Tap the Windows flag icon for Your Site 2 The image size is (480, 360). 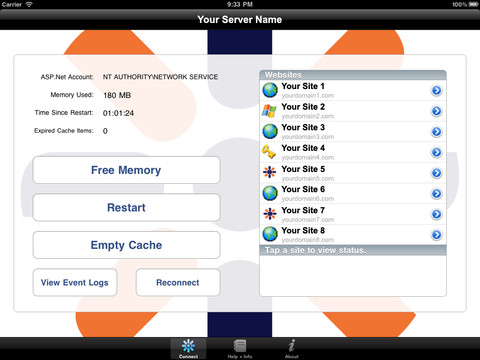[269, 111]
